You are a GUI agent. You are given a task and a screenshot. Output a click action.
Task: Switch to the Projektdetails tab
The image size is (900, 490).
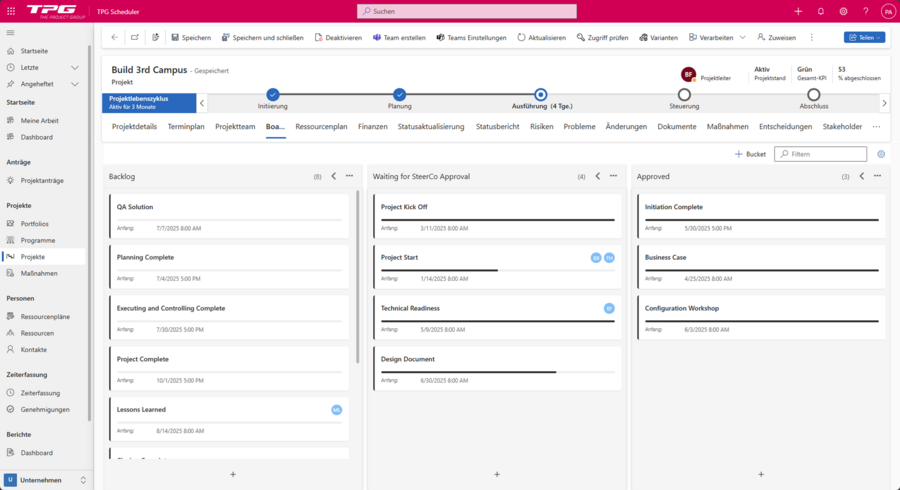point(134,127)
